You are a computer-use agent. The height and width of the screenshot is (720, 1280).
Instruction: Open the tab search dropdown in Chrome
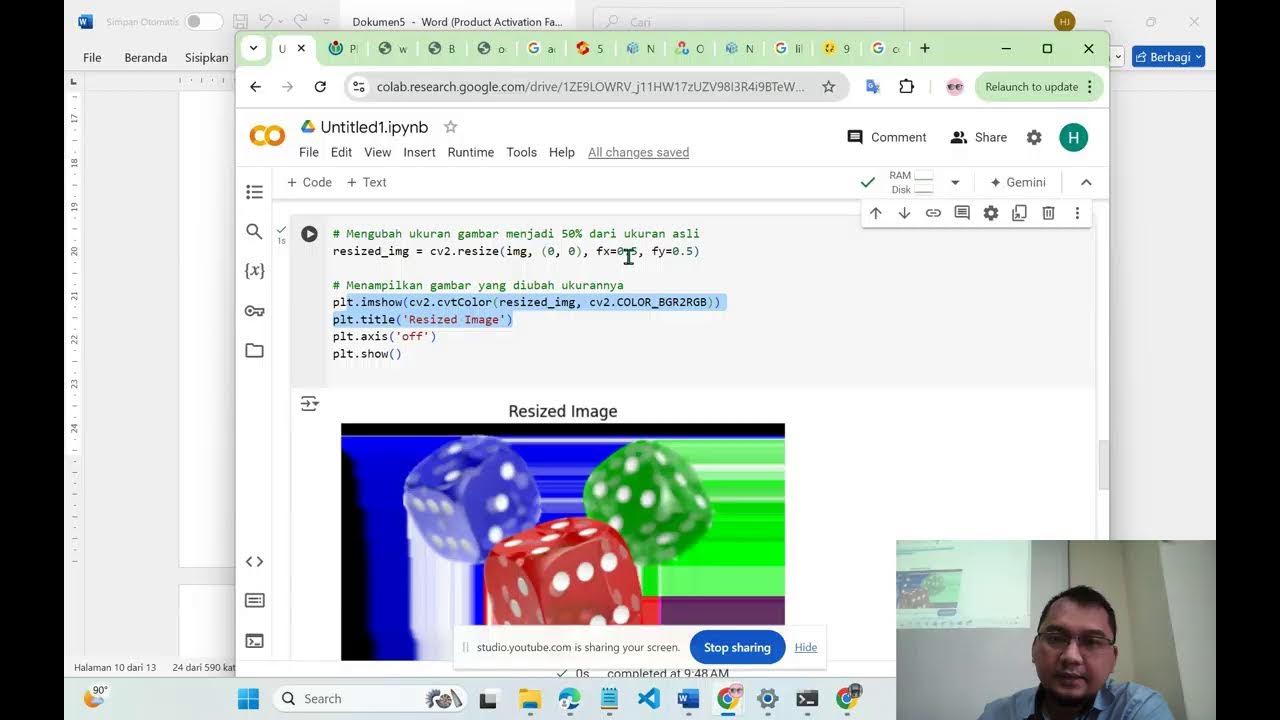tap(253, 48)
